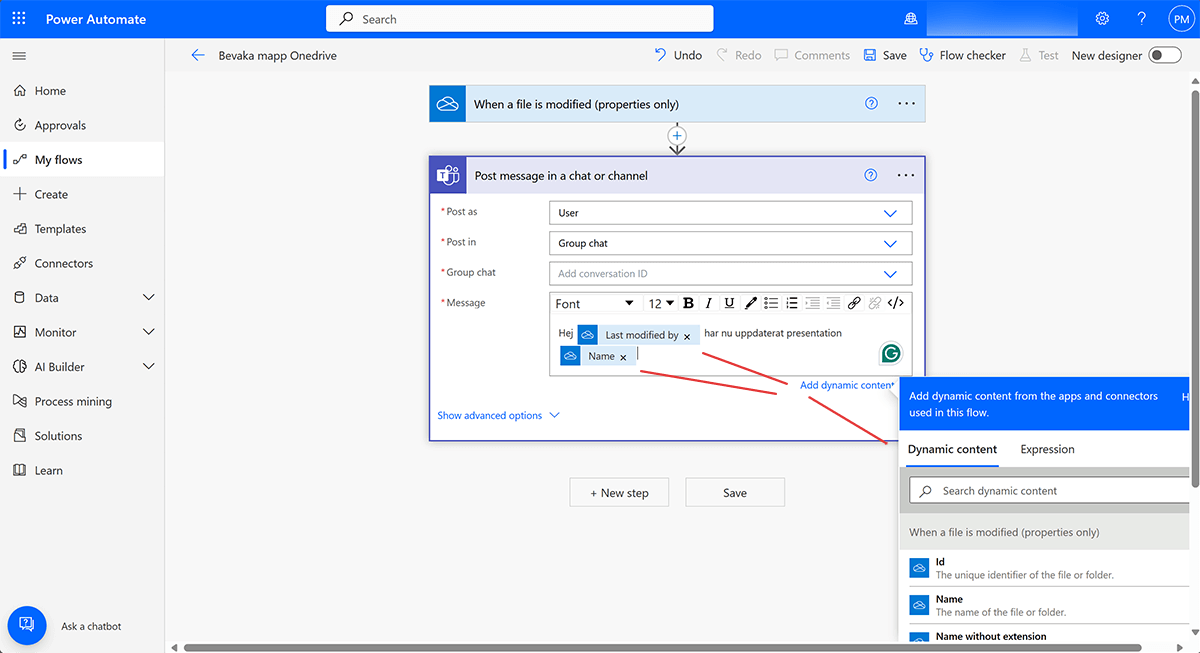Screen dimensions: 1200x653
Task: Apply italic formatting in message editor
Action: [x=709, y=303]
